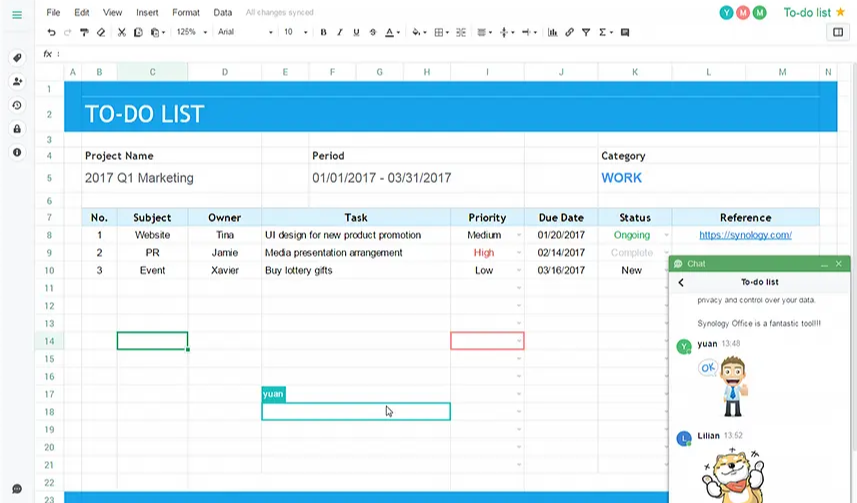Click the lock icon in left sidebar
The image size is (857, 503).
(x=17, y=129)
